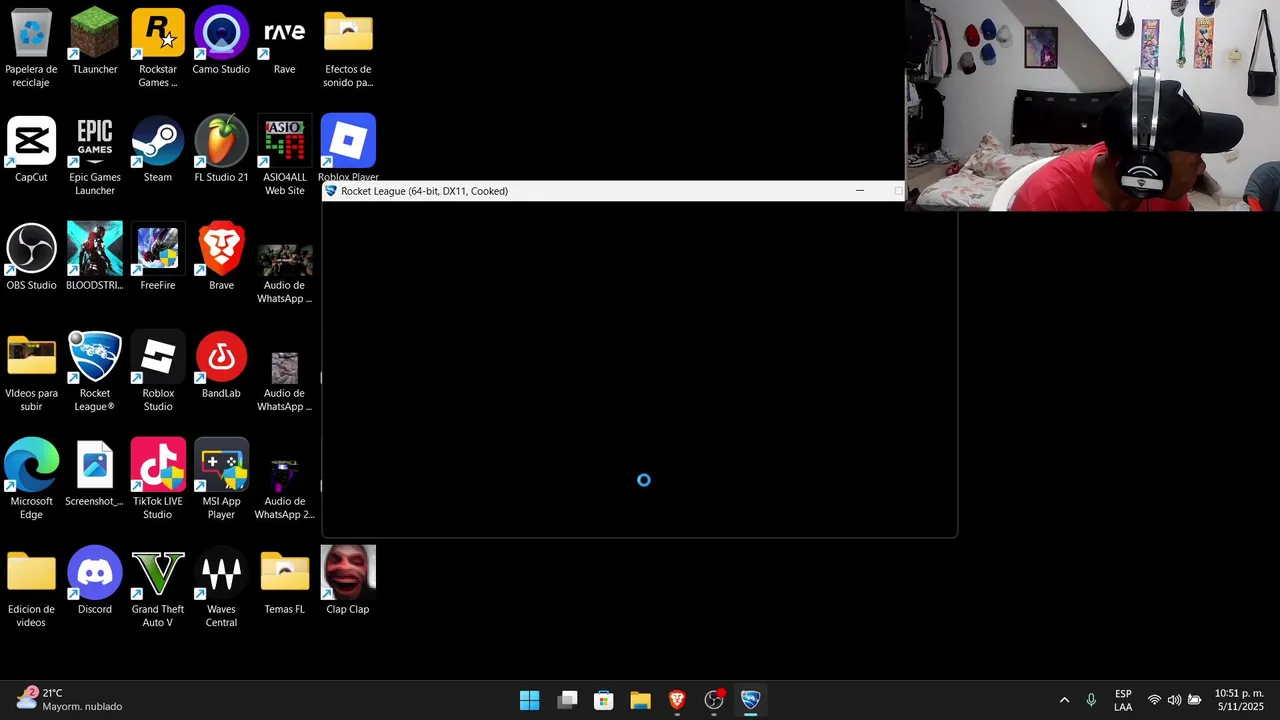Open Microsoft Store from the taskbar
This screenshot has height=720, width=1280.
pyautogui.click(x=604, y=700)
